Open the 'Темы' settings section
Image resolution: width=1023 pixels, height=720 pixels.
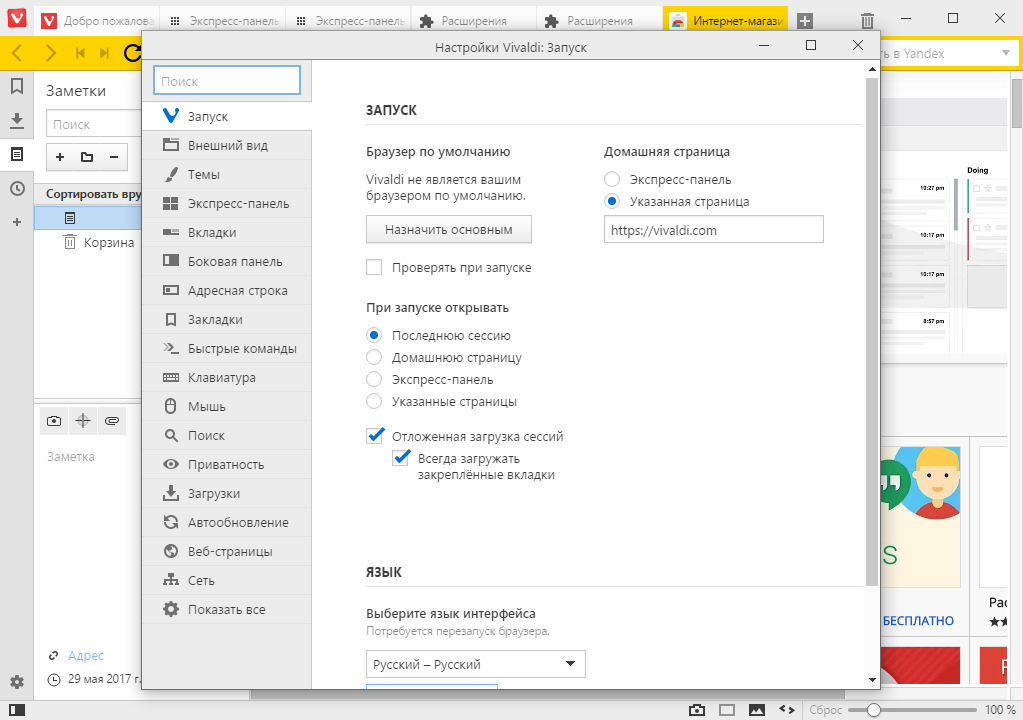(204, 175)
